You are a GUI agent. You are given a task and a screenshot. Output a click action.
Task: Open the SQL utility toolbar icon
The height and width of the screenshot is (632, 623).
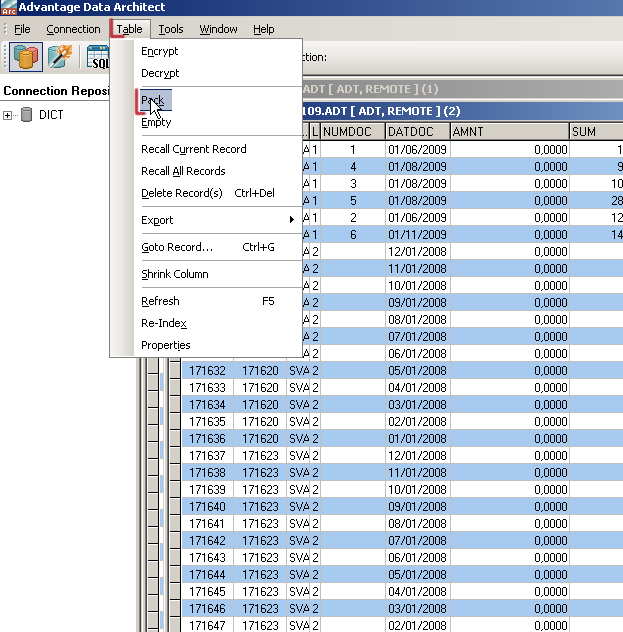click(x=98, y=57)
